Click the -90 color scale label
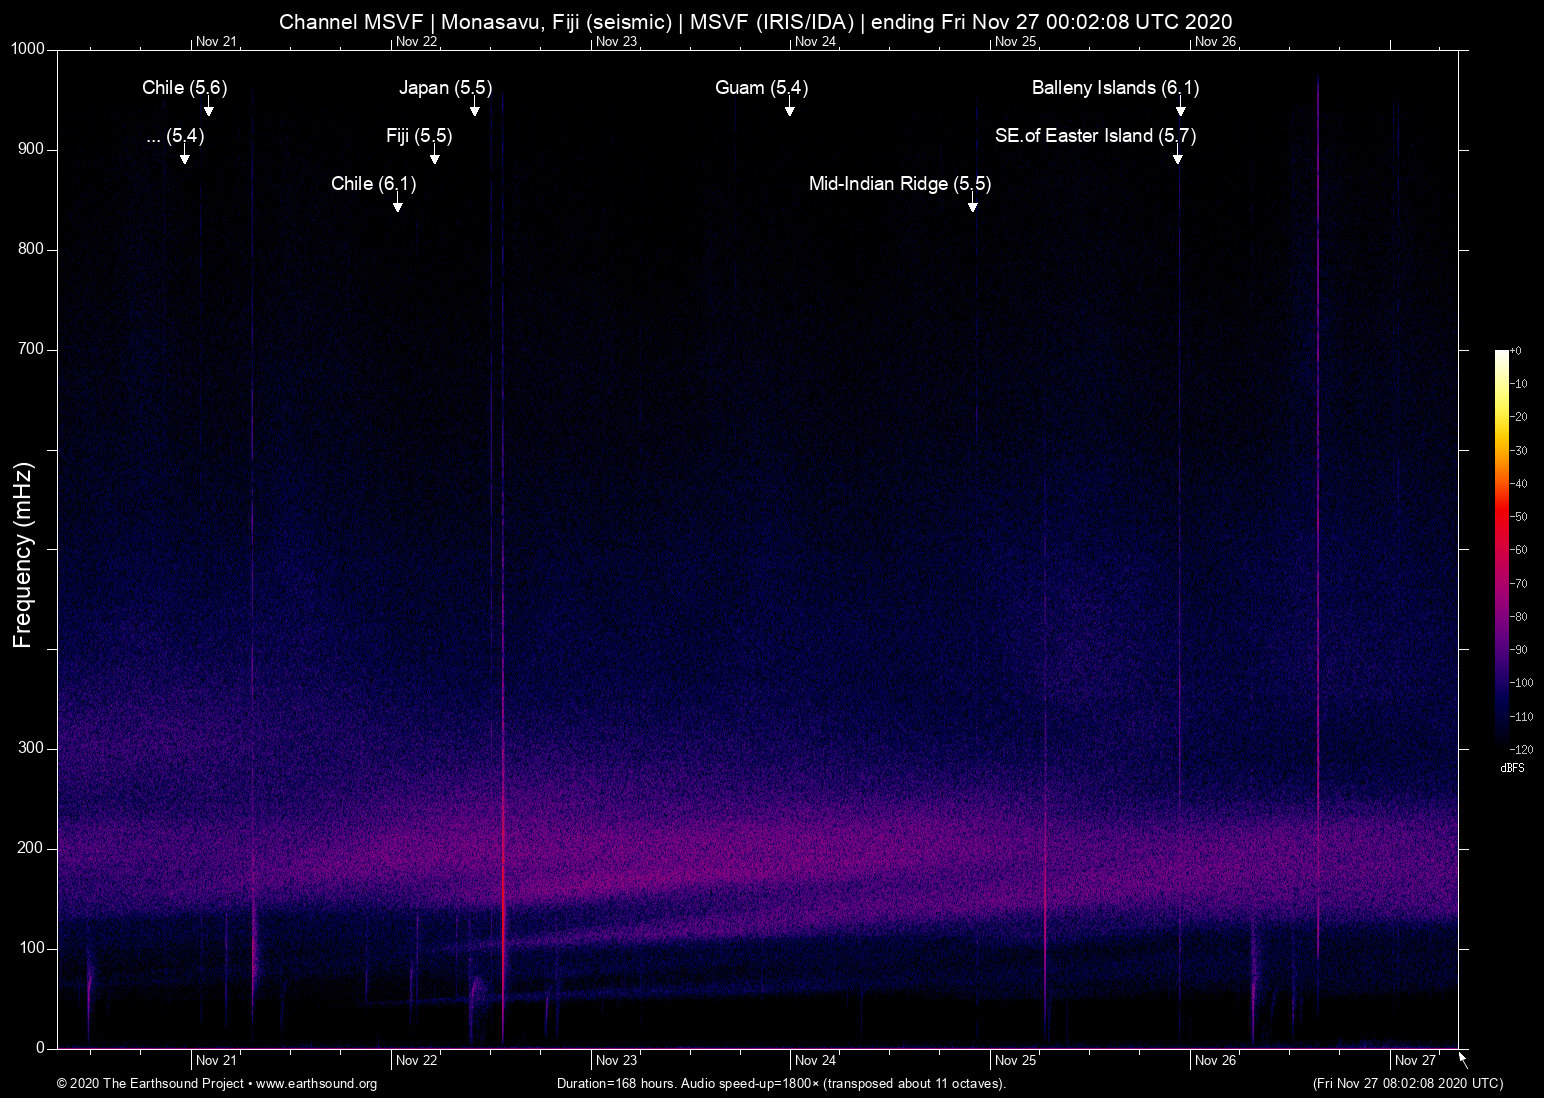This screenshot has height=1098, width=1544. coord(1519,650)
